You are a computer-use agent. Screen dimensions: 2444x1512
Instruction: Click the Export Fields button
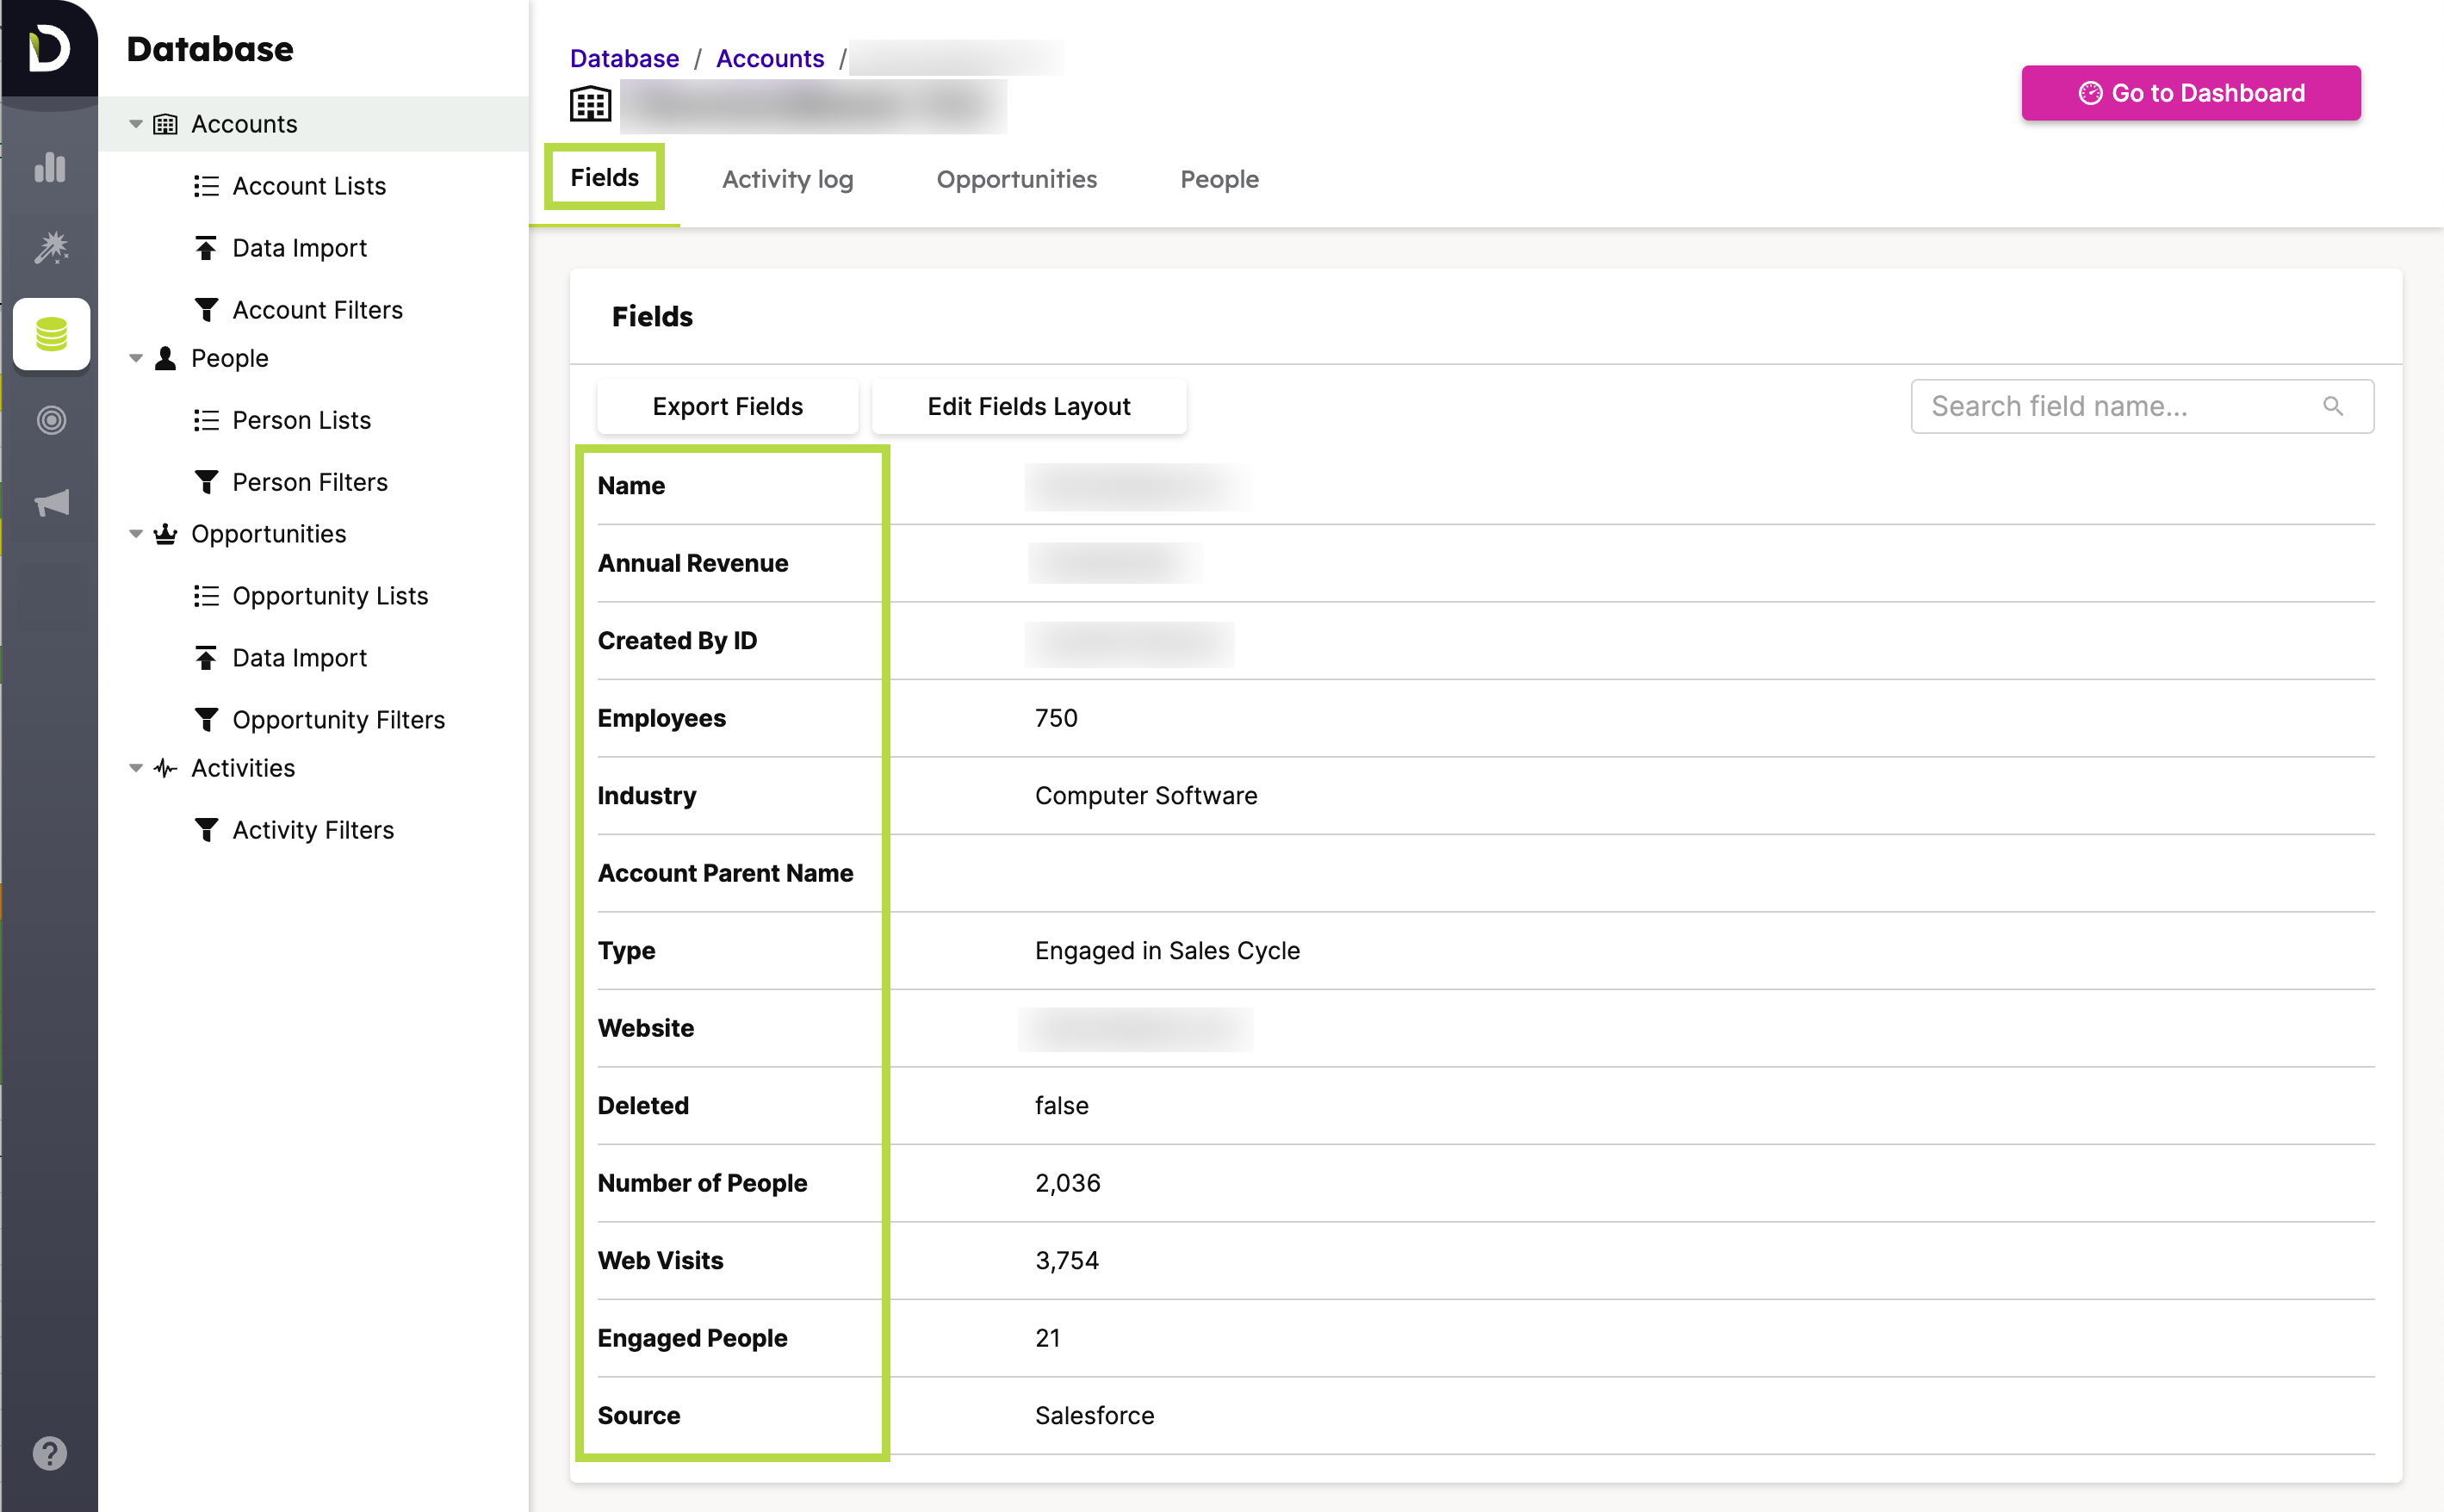(727, 406)
